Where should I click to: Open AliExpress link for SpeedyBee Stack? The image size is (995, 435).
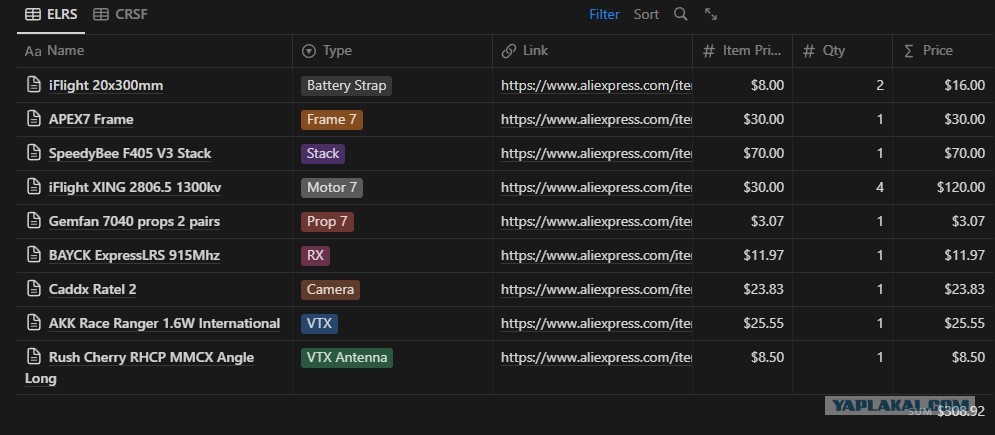(596, 153)
